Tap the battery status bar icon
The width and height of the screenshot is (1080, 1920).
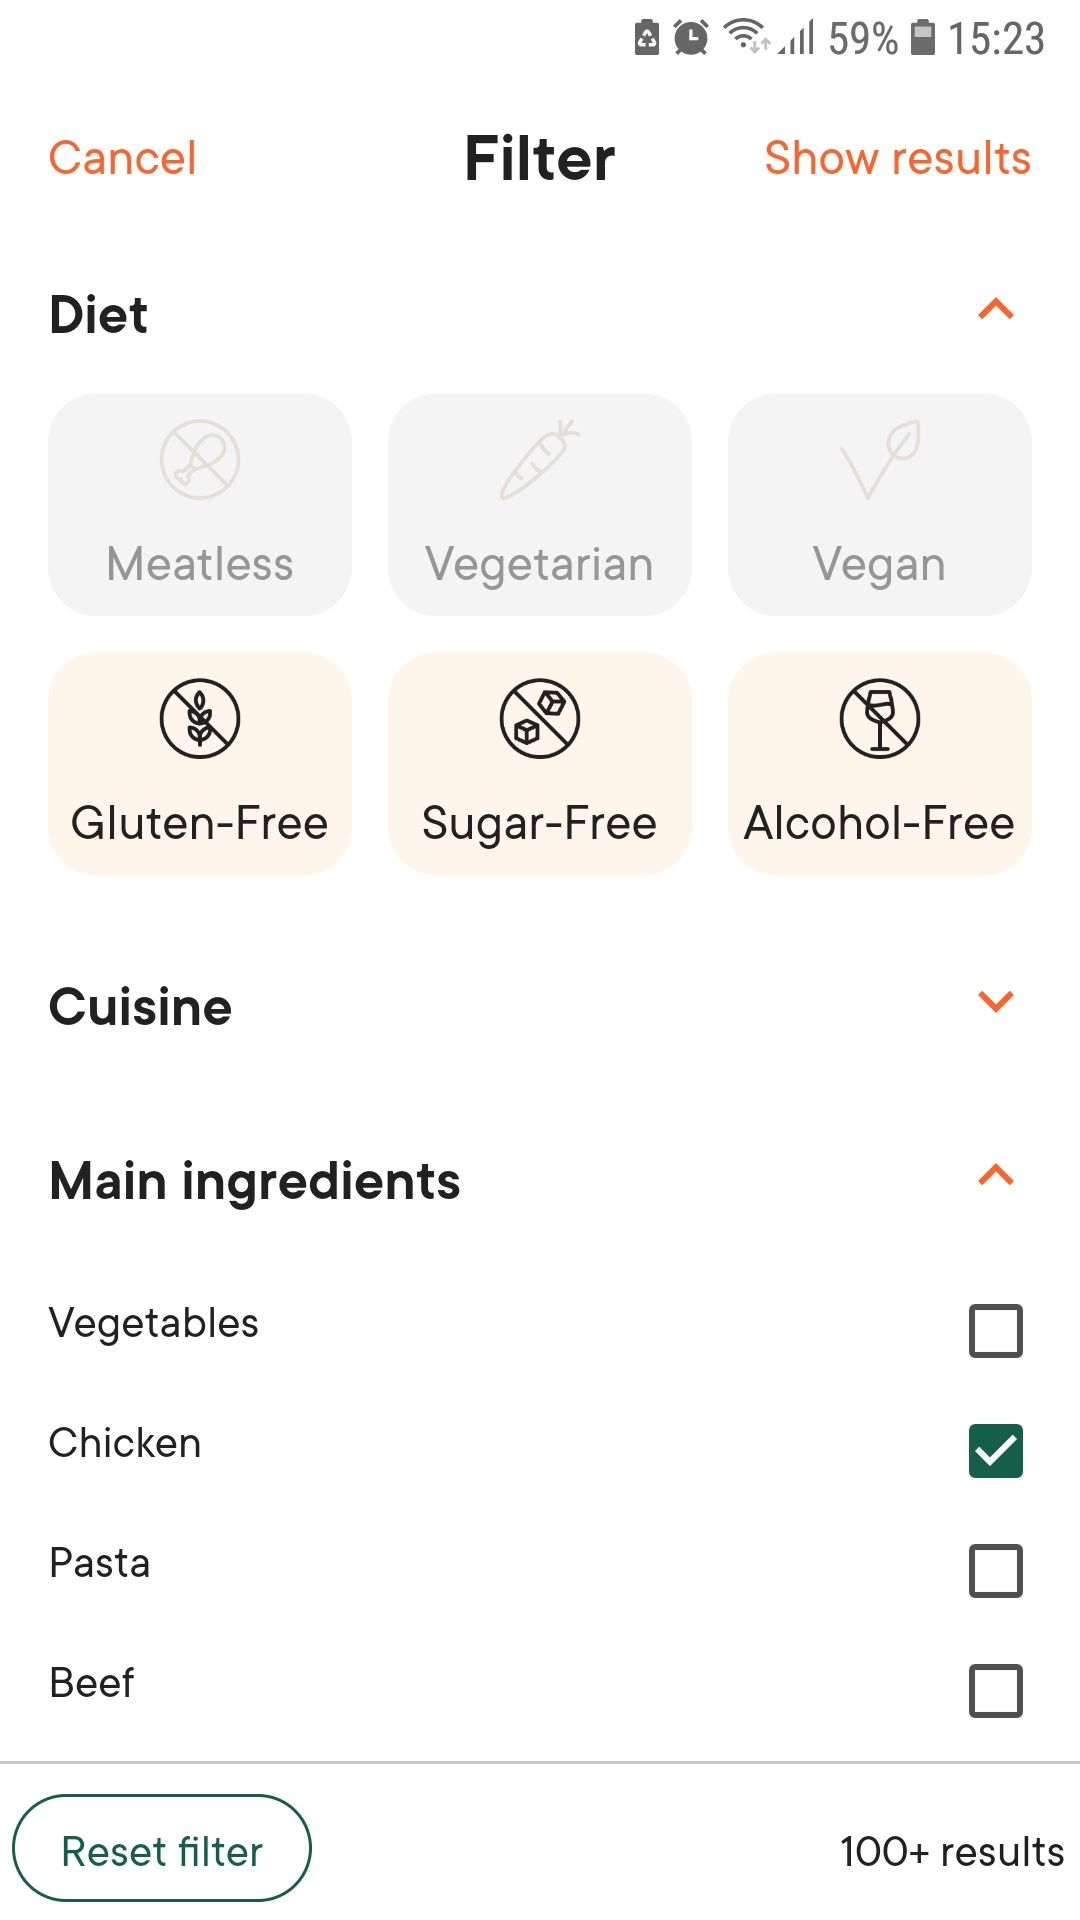click(923, 38)
